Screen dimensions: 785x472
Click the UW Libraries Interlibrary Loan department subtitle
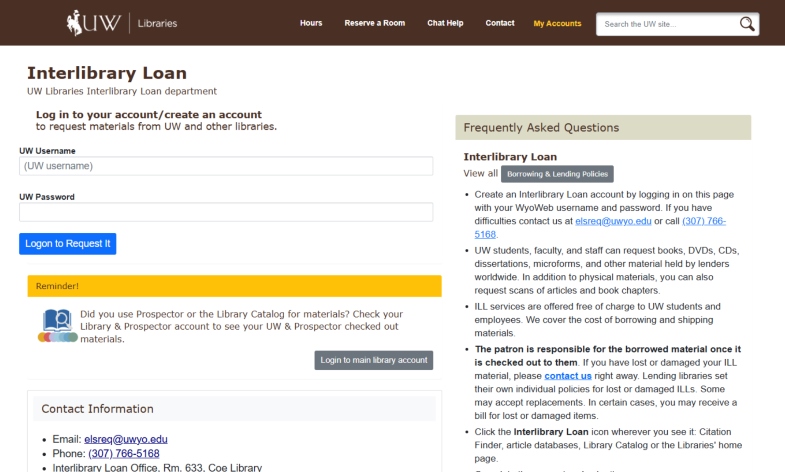(122, 91)
